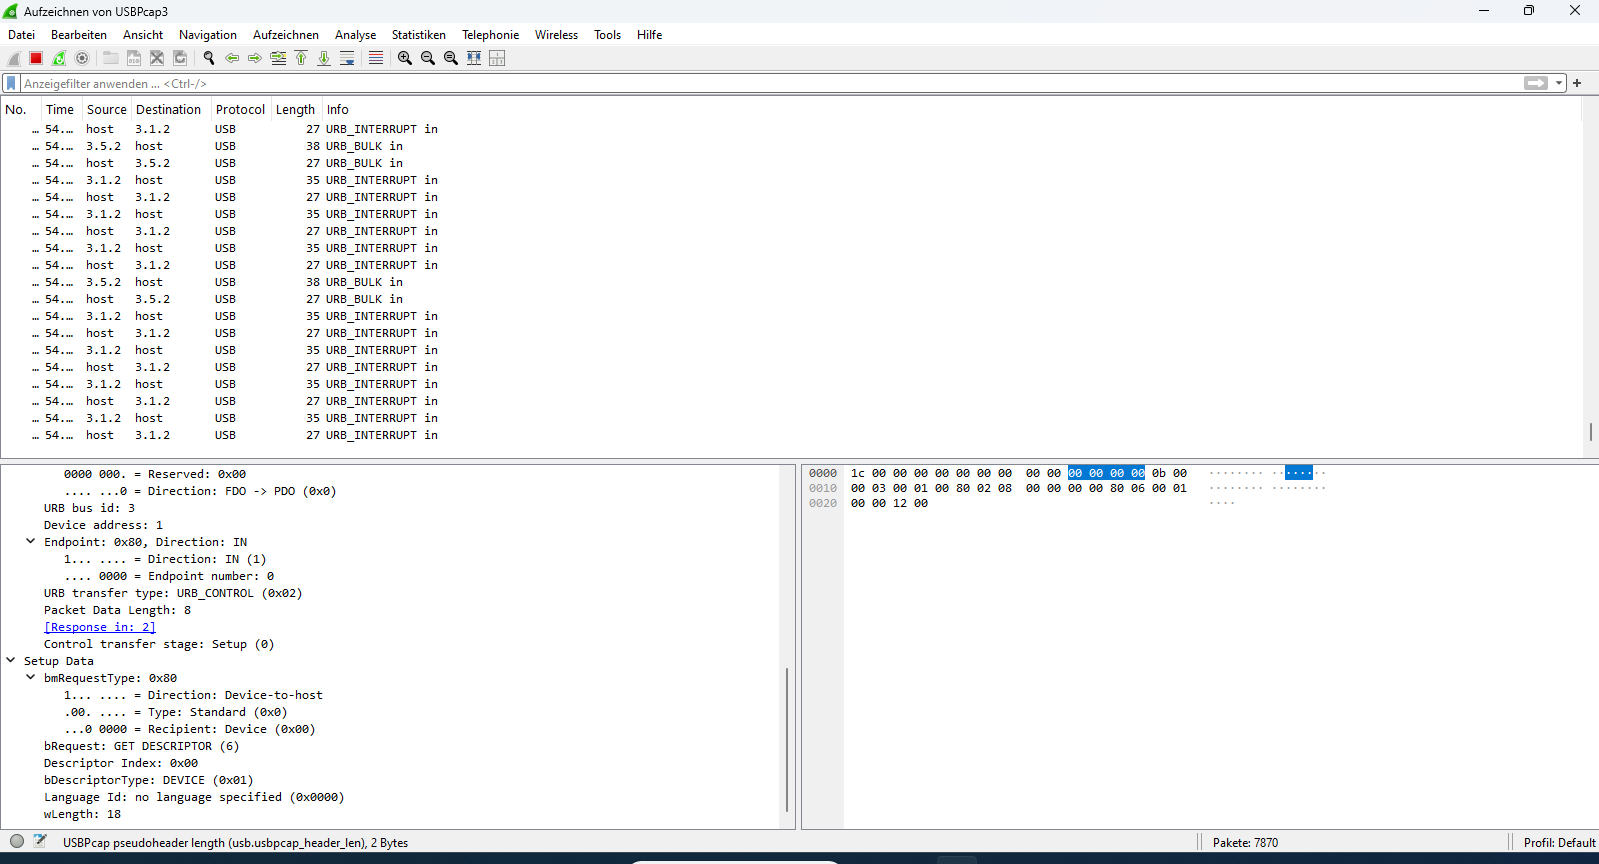Open the Ansicht menu
Screen dimensions: 1599x864
coord(143,35)
